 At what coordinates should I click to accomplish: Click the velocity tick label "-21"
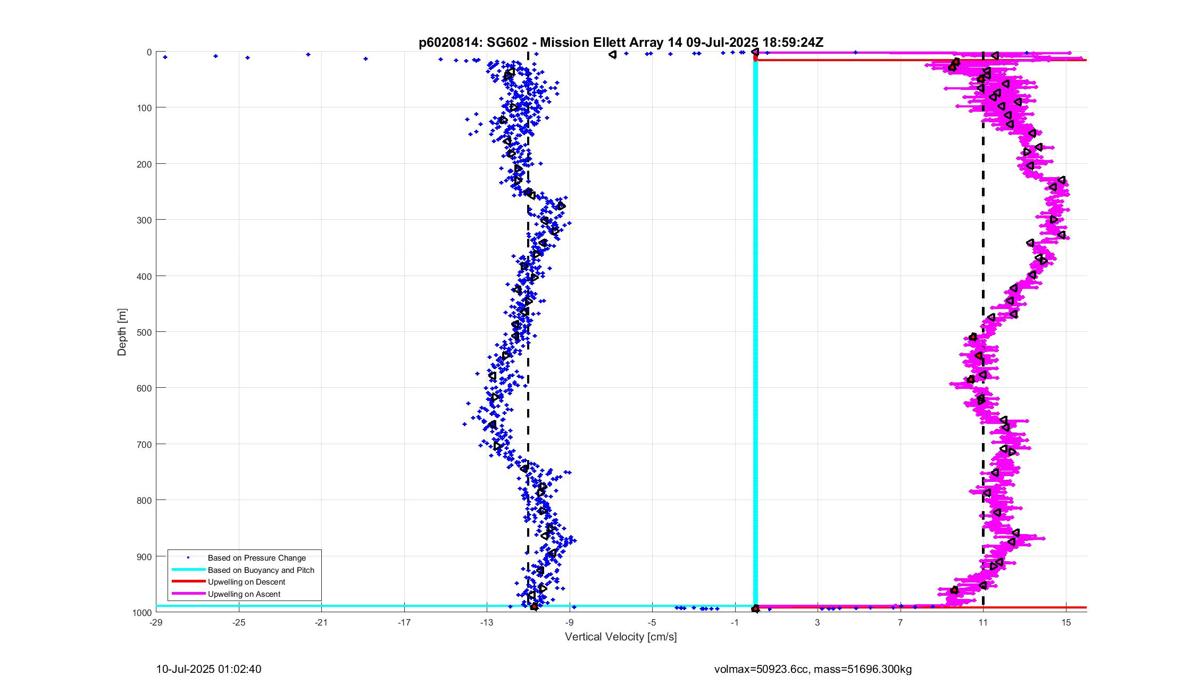(321, 622)
